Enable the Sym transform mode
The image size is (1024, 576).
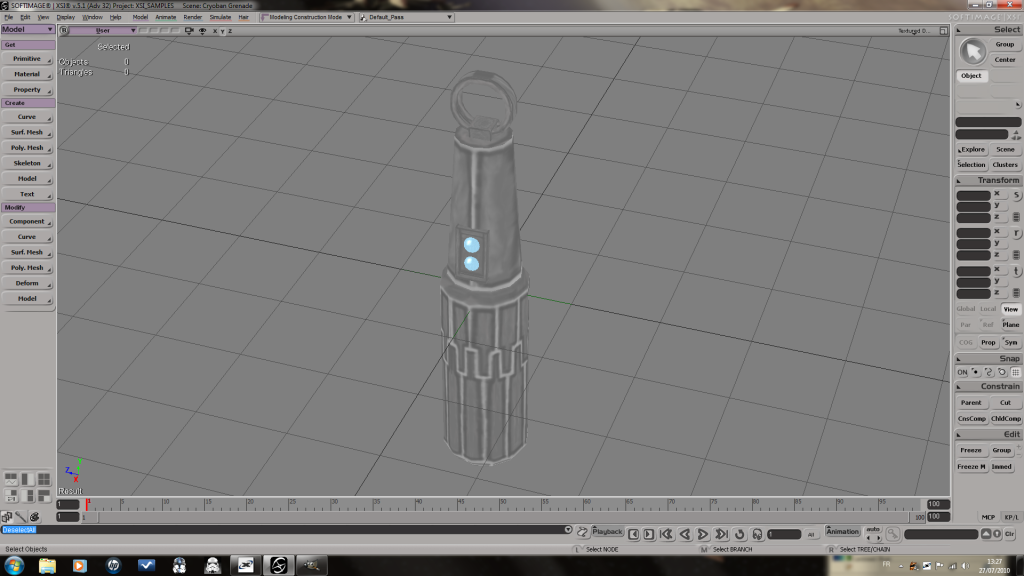tap(1011, 342)
